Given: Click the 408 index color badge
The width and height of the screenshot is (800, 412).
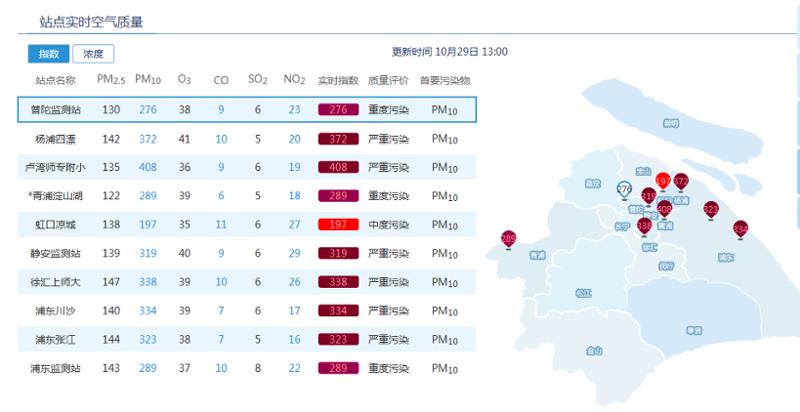Looking at the screenshot, I should click(338, 168).
